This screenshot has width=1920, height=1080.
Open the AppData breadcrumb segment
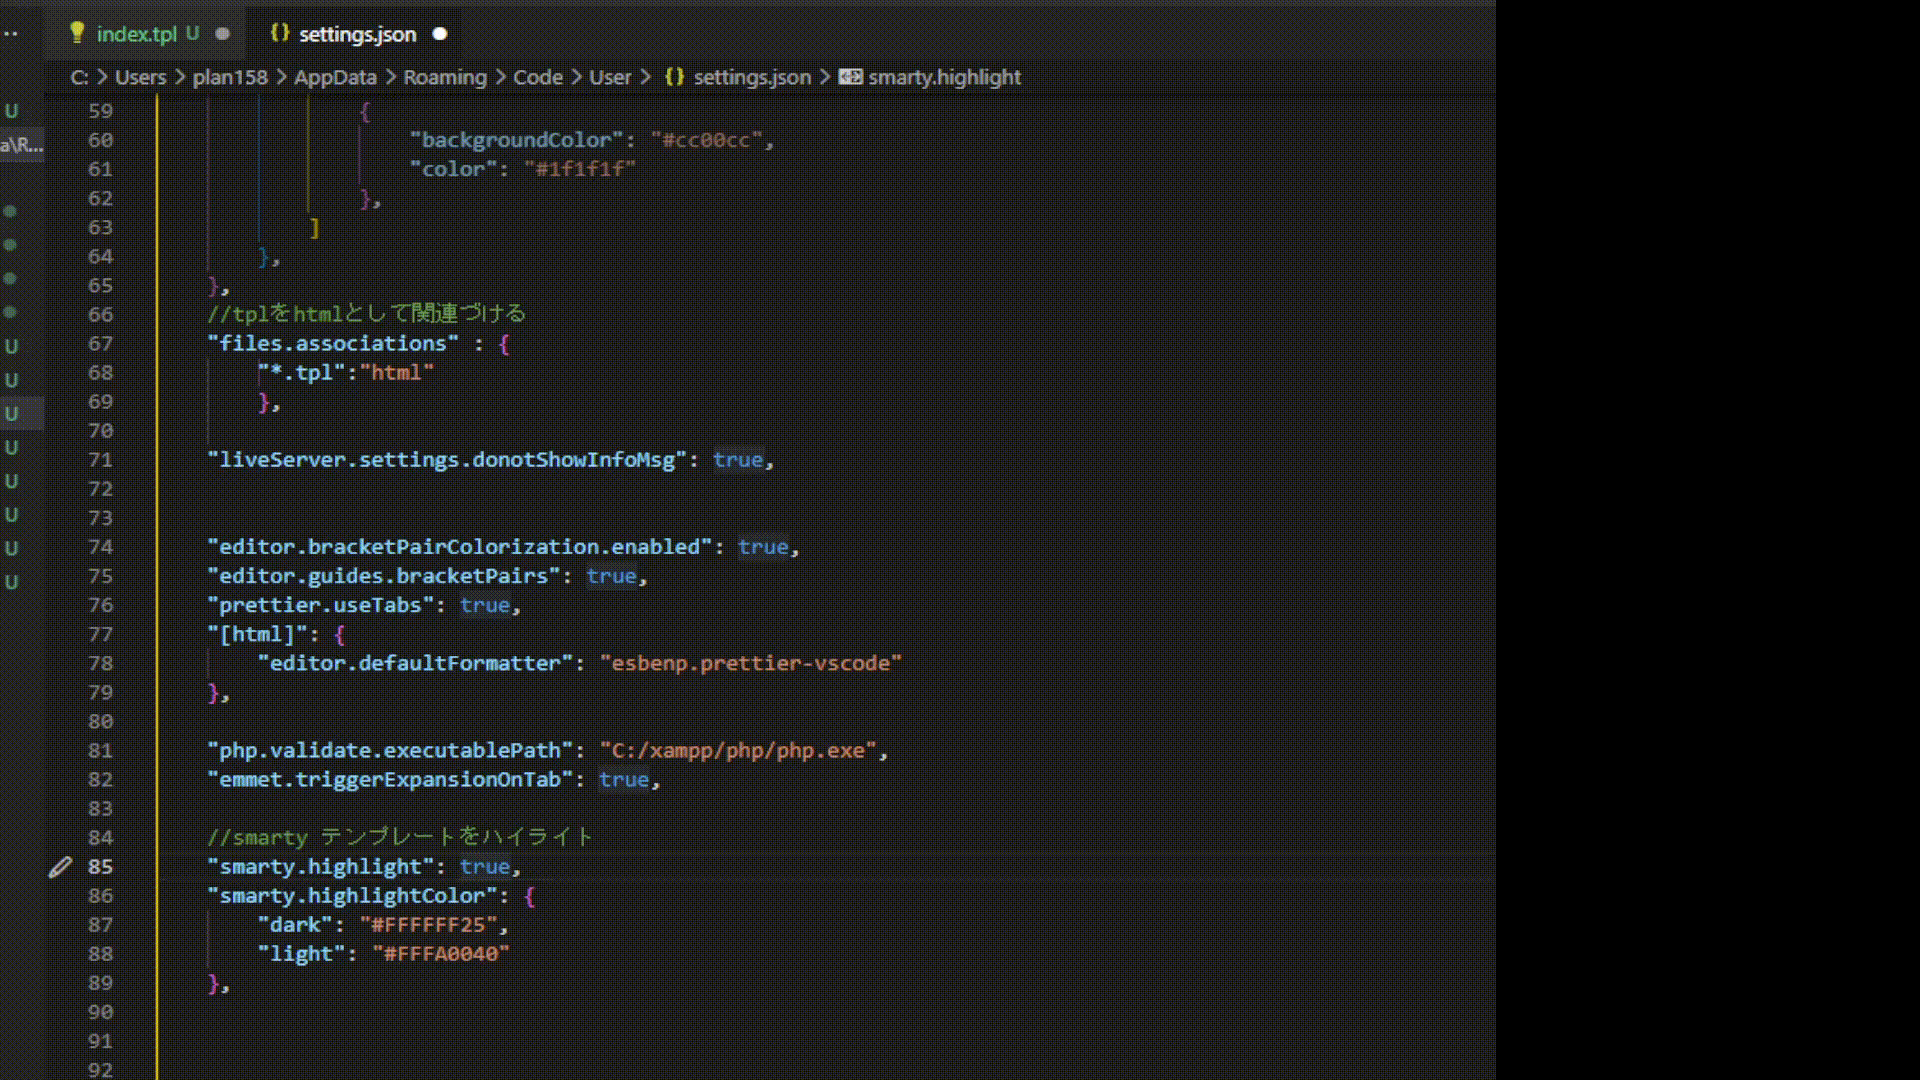click(x=335, y=77)
